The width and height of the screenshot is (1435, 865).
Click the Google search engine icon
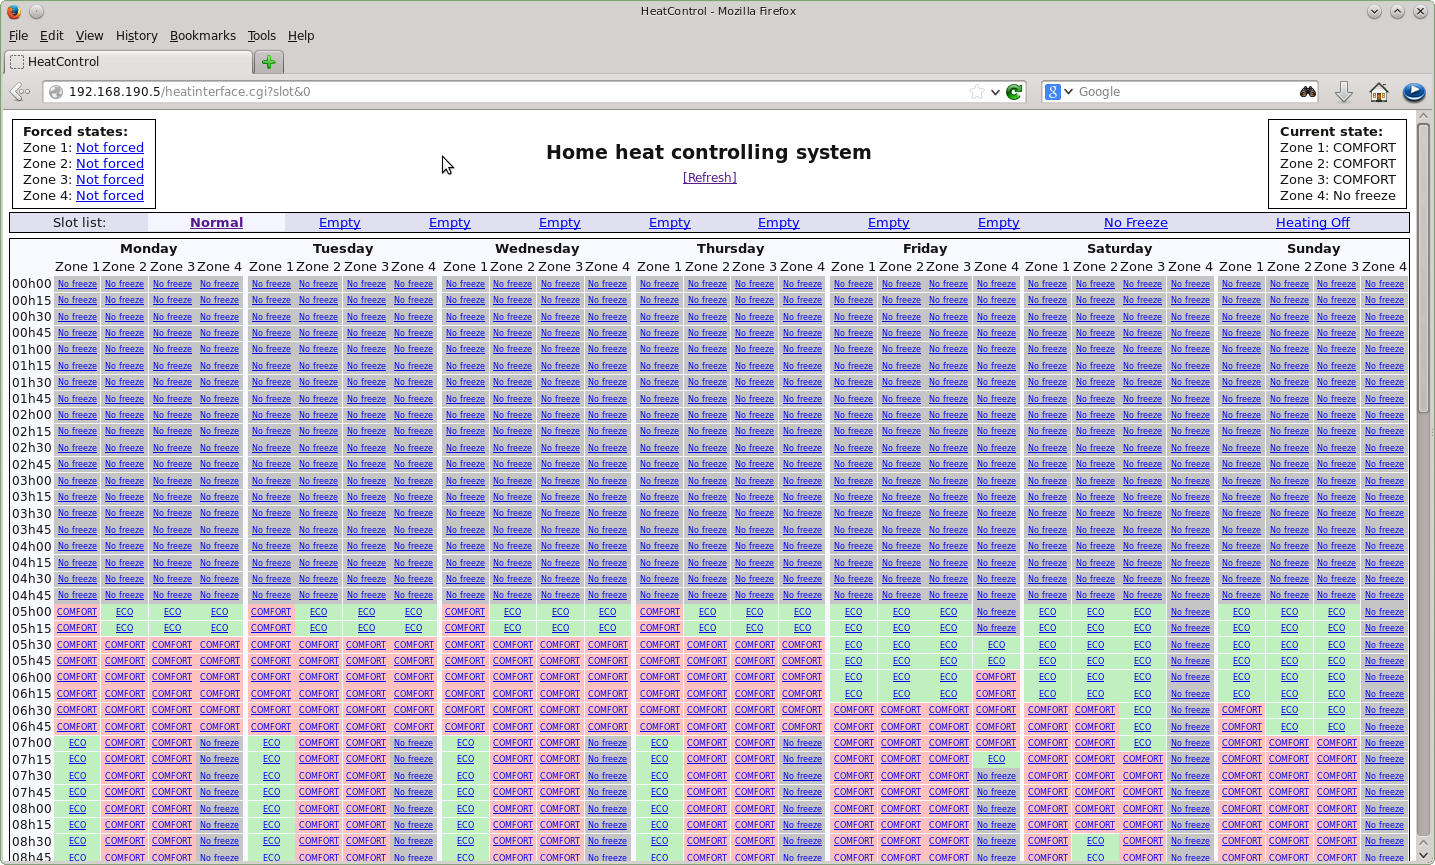click(x=1055, y=91)
